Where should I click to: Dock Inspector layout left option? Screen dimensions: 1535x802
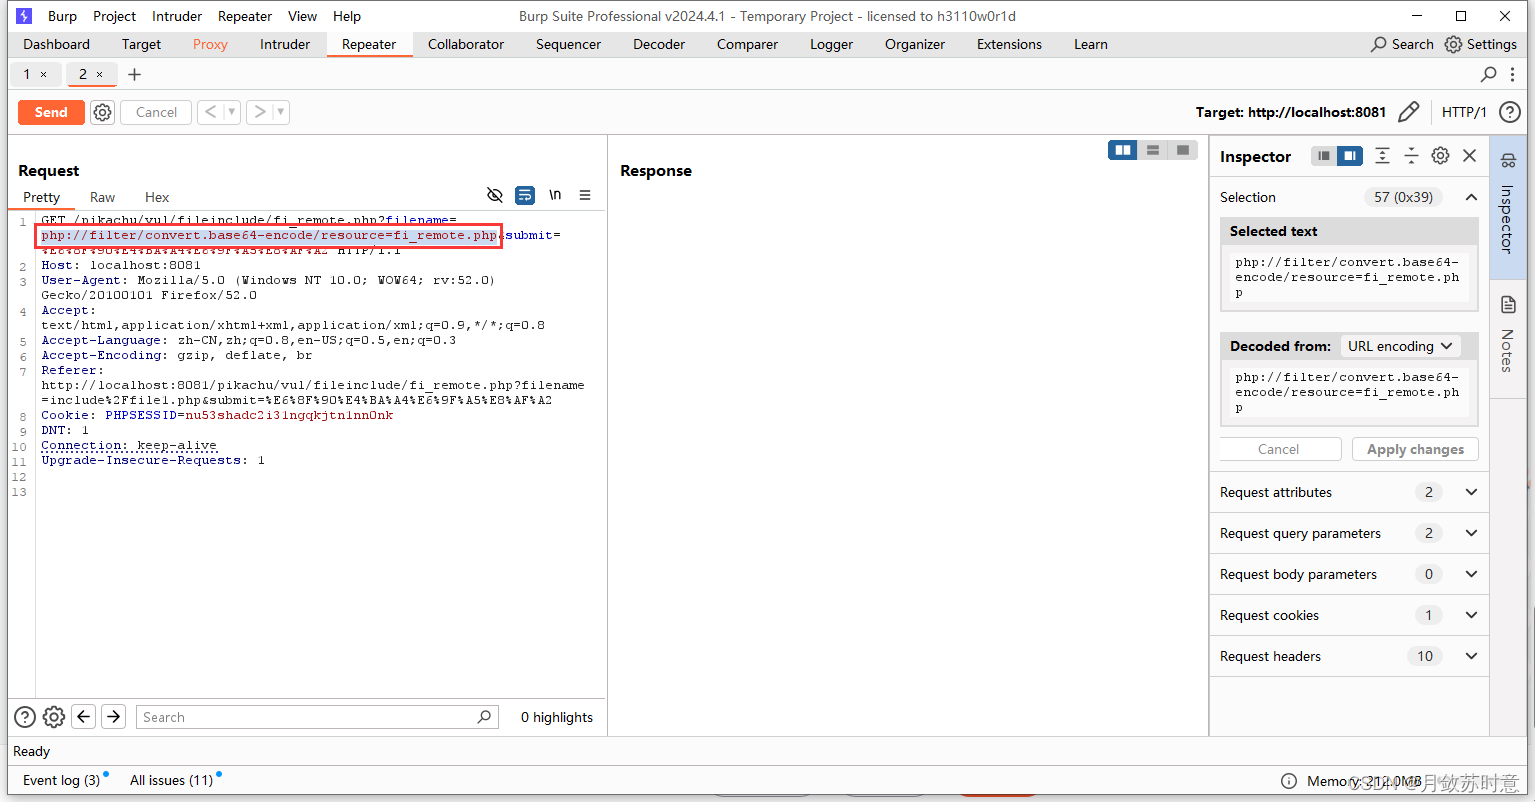click(x=1324, y=156)
